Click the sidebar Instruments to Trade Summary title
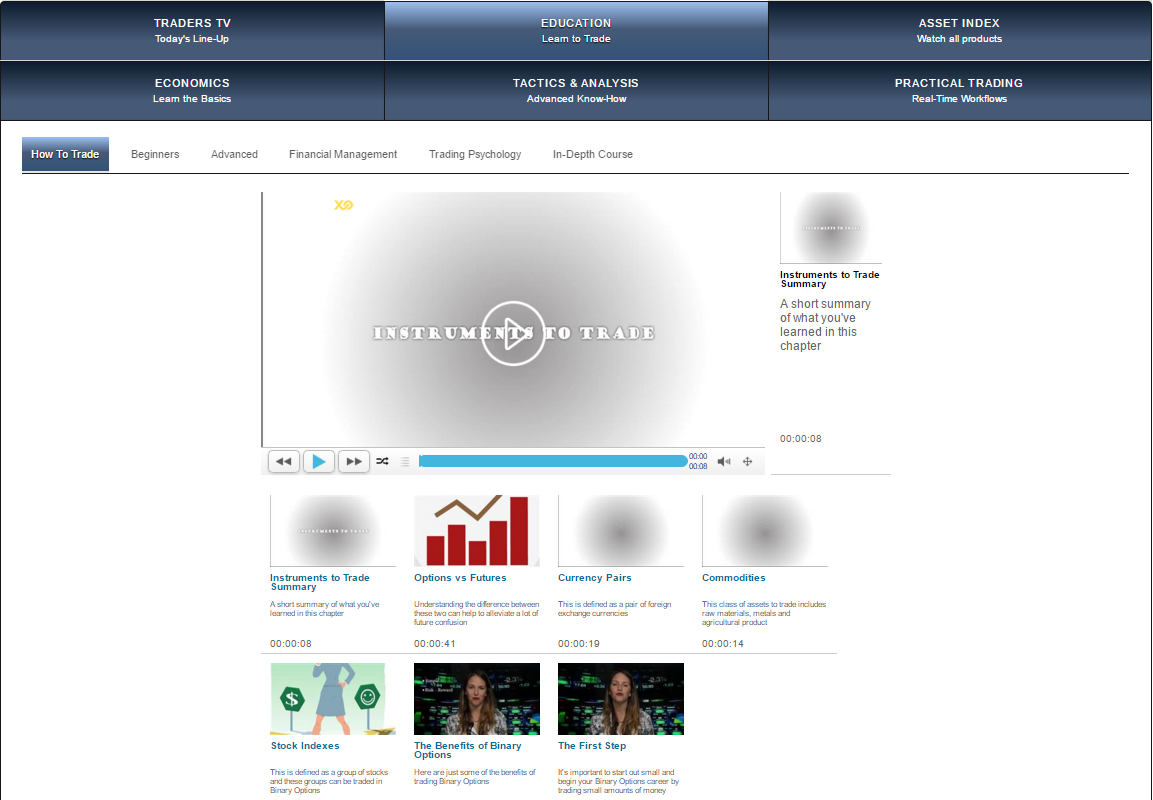This screenshot has width=1153, height=800. (829, 279)
